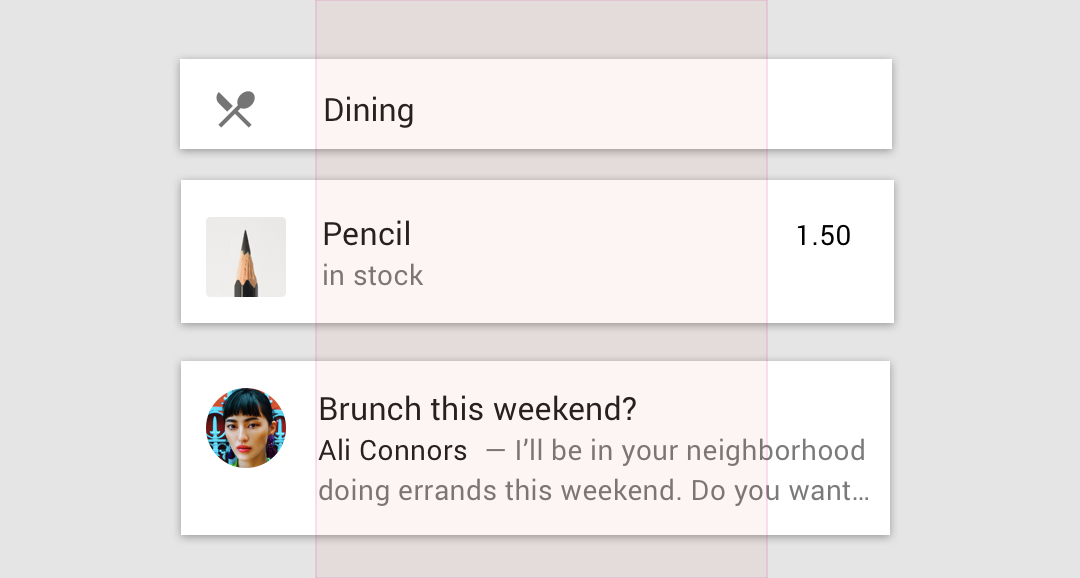1080x578 pixels.
Task: Click the "Do you want" text in the preview
Action: pos(771,491)
